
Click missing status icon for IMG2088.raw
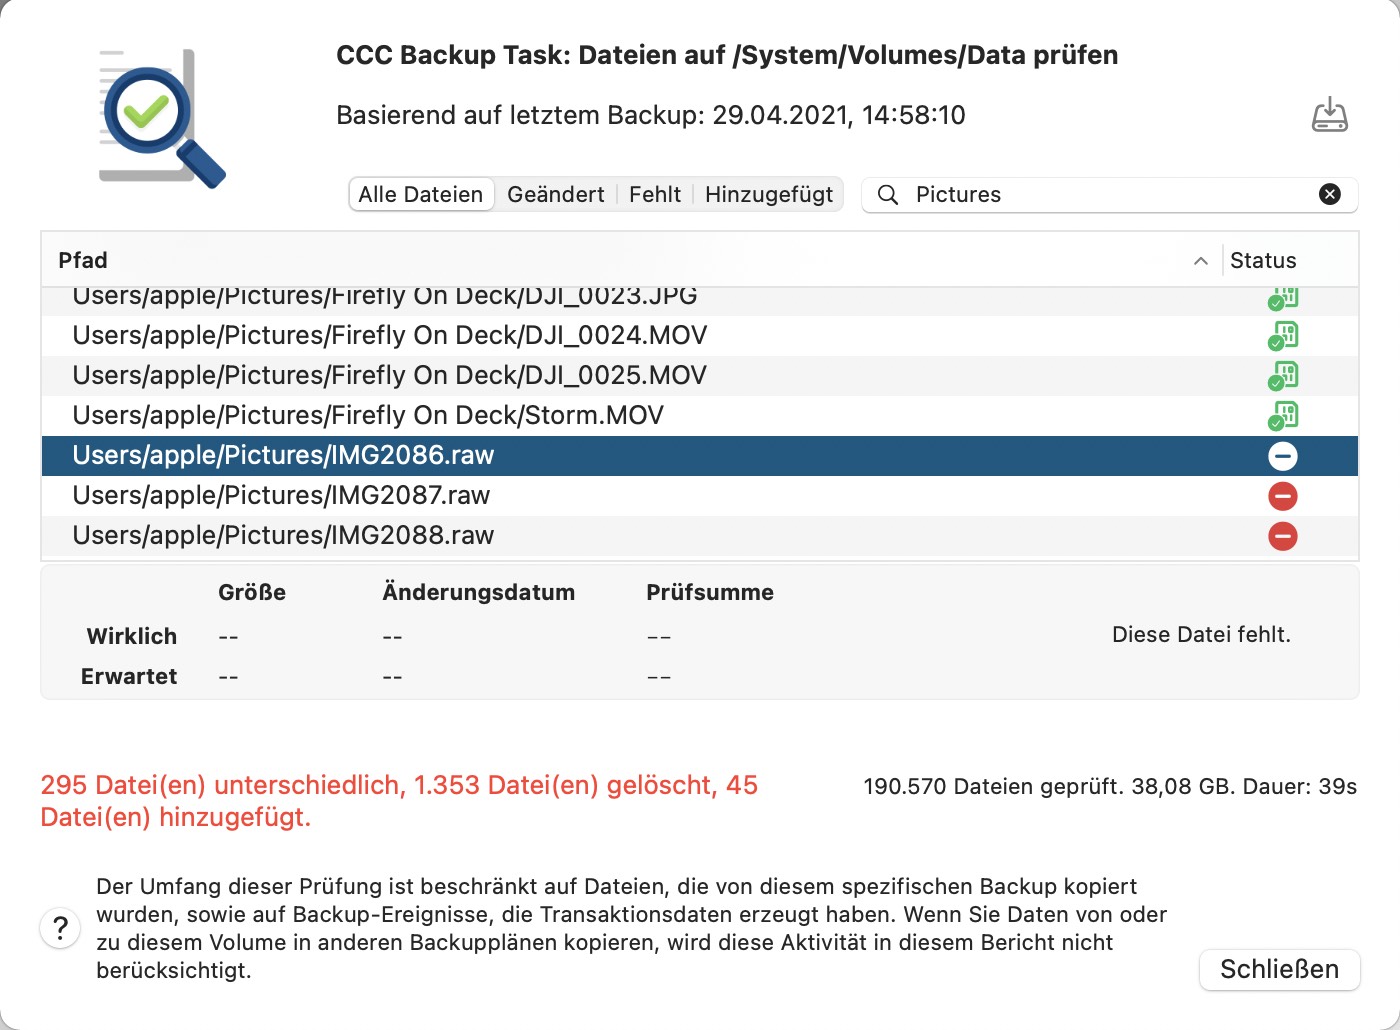1283,536
